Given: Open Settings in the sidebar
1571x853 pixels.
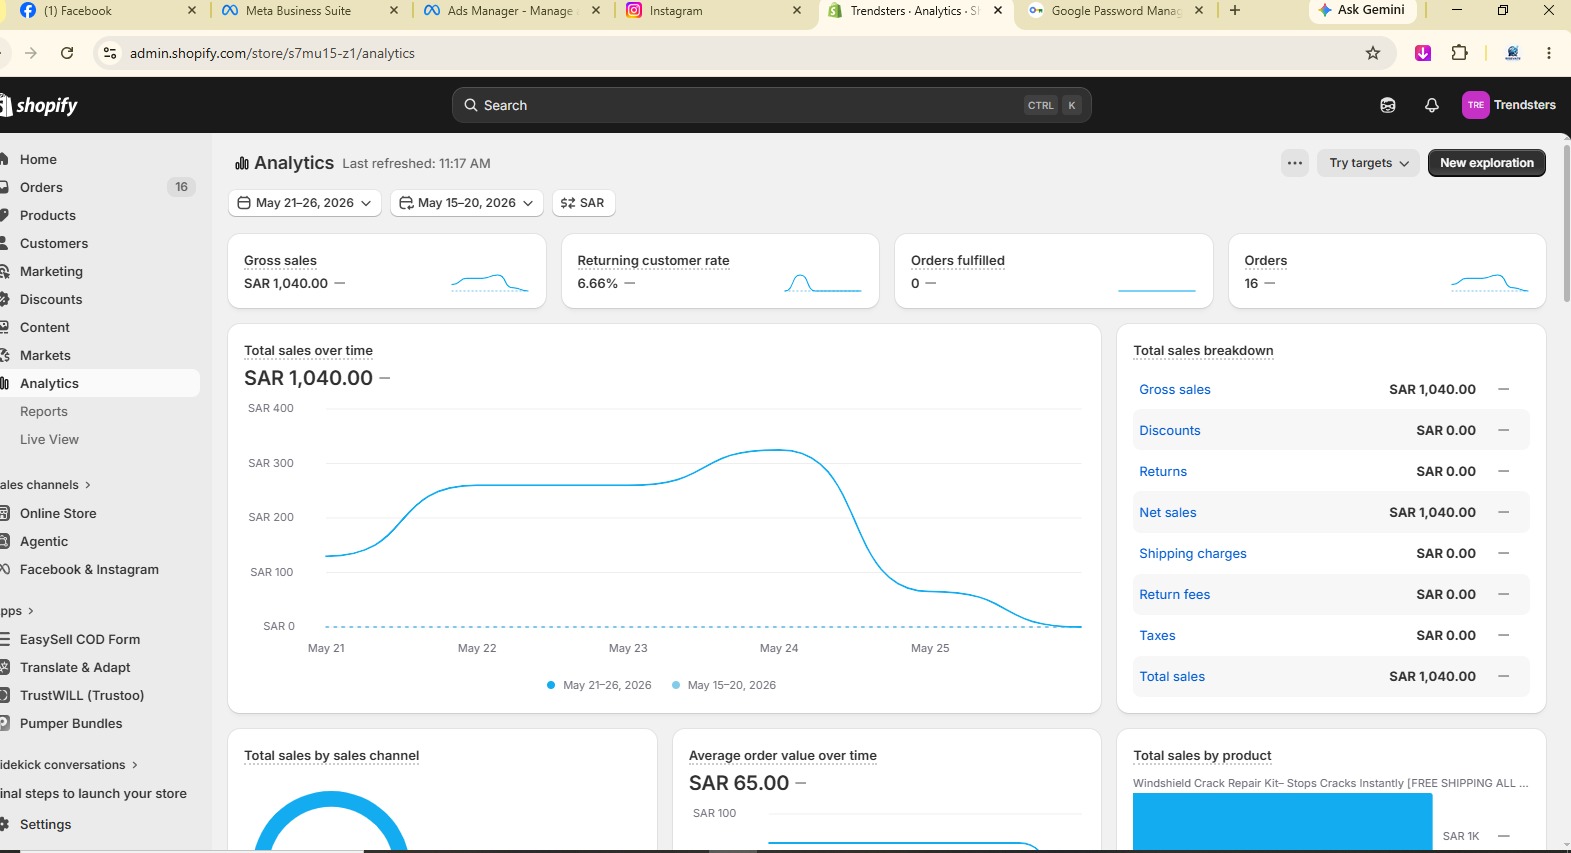Looking at the screenshot, I should (x=45, y=824).
